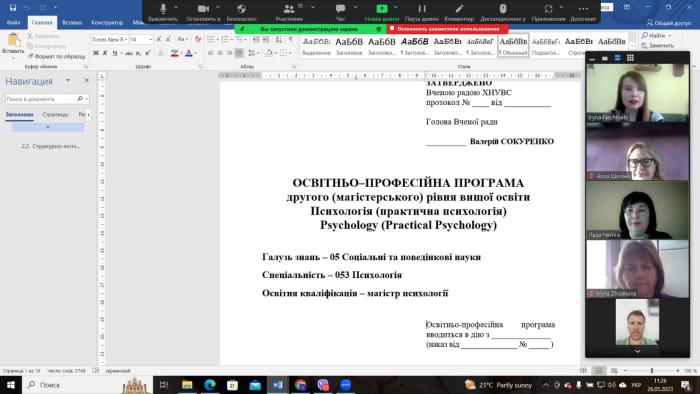The image size is (700, 394).
Task: Select the Обычный style
Action: tap(513, 46)
